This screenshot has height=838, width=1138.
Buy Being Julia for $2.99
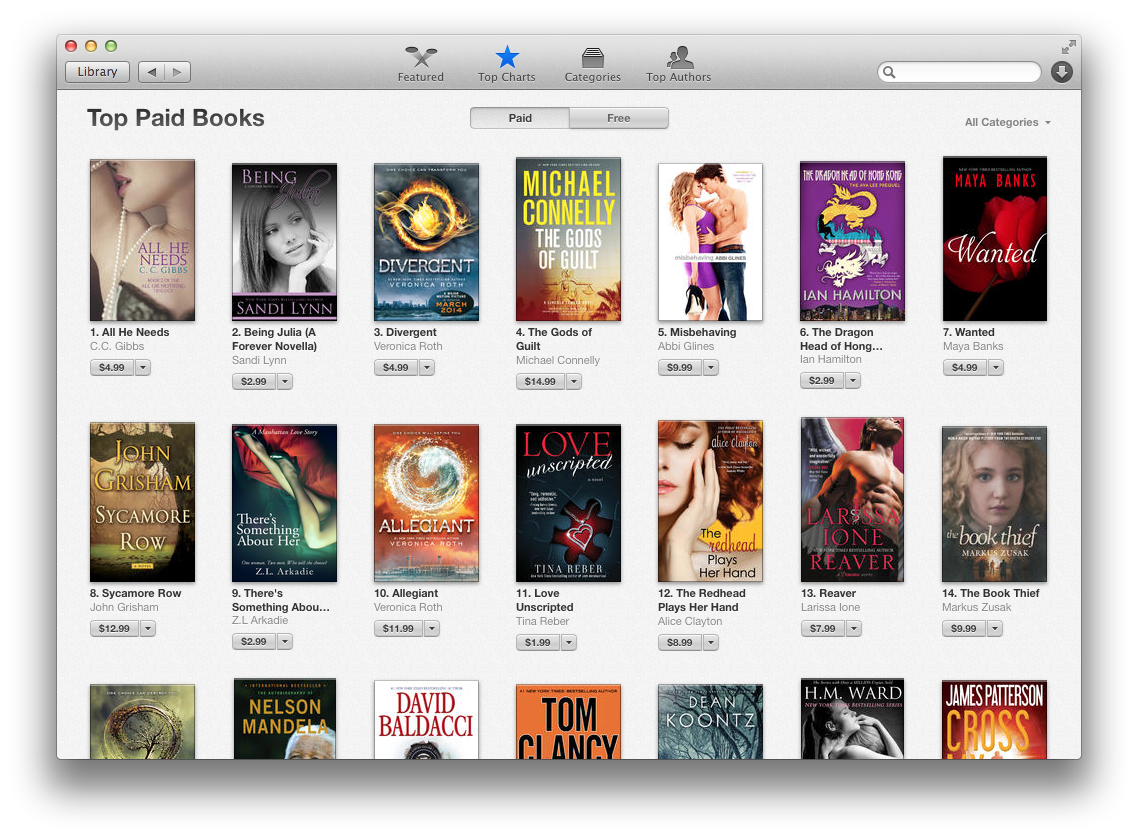(x=254, y=381)
